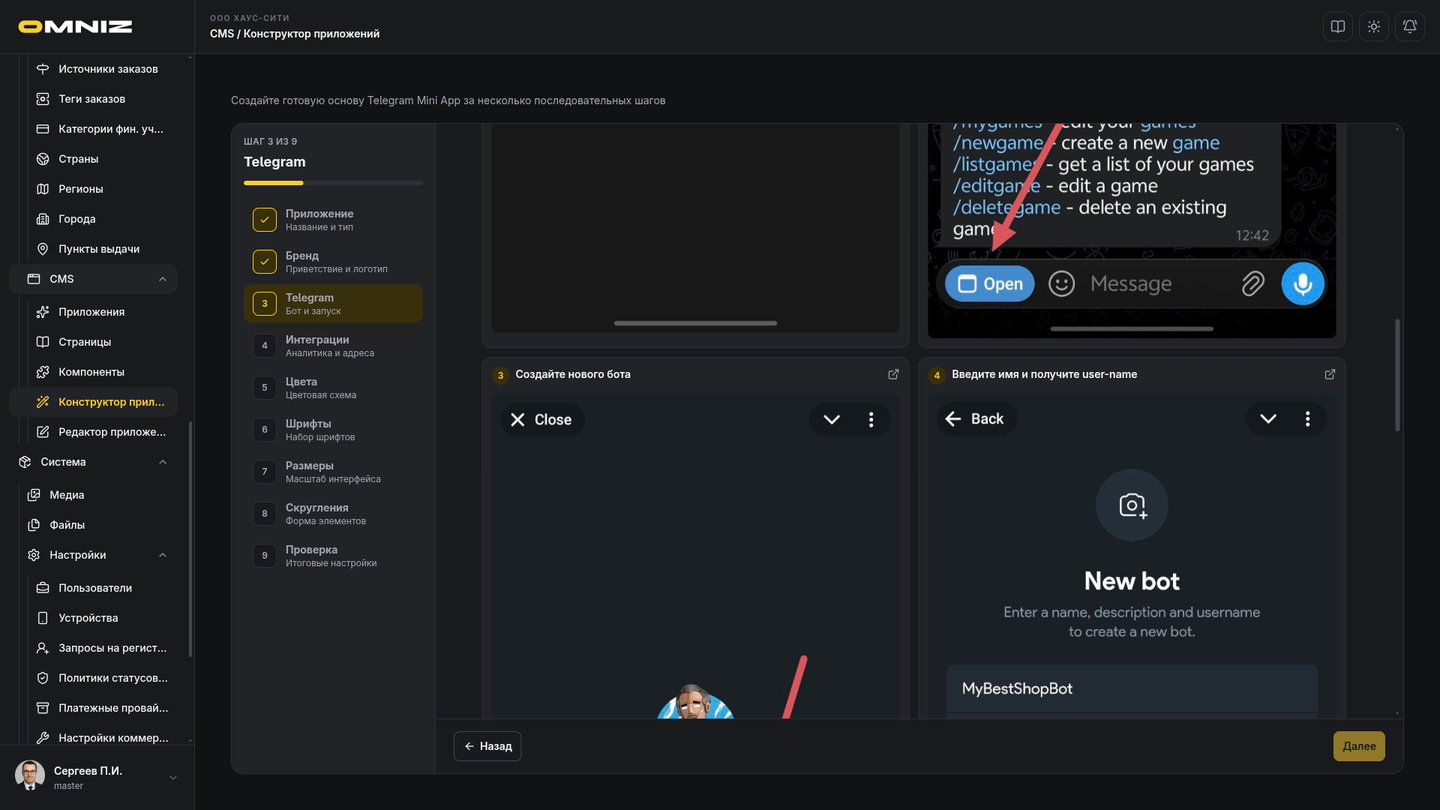Viewport: 1440px width, 810px height.
Task: Click the Устройства device icon
Action: [43, 618]
